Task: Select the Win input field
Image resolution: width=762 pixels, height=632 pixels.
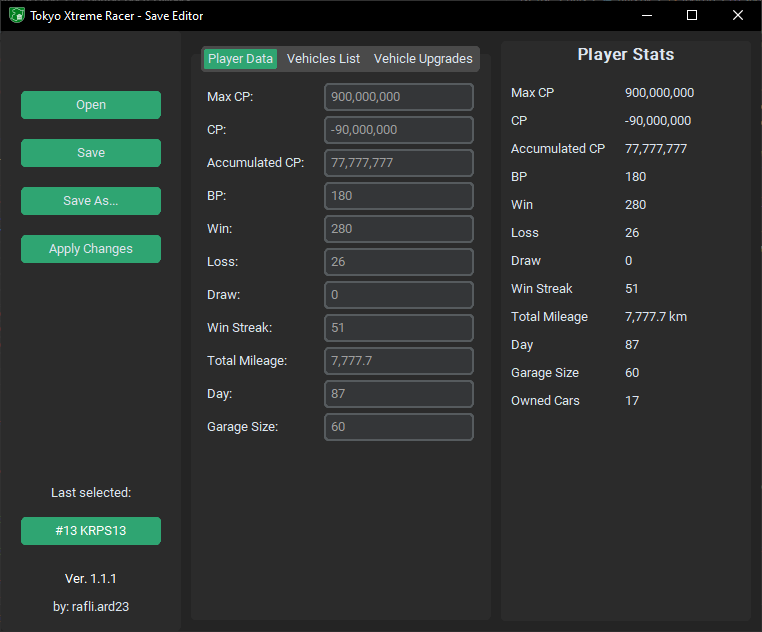Action: pyautogui.click(x=399, y=229)
